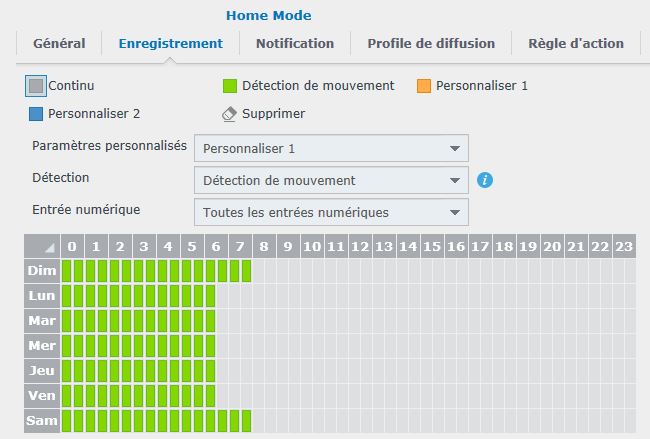The width and height of the screenshot is (650, 439).
Task: Select the entire Dim row header
Action: [x=42, y=271]
